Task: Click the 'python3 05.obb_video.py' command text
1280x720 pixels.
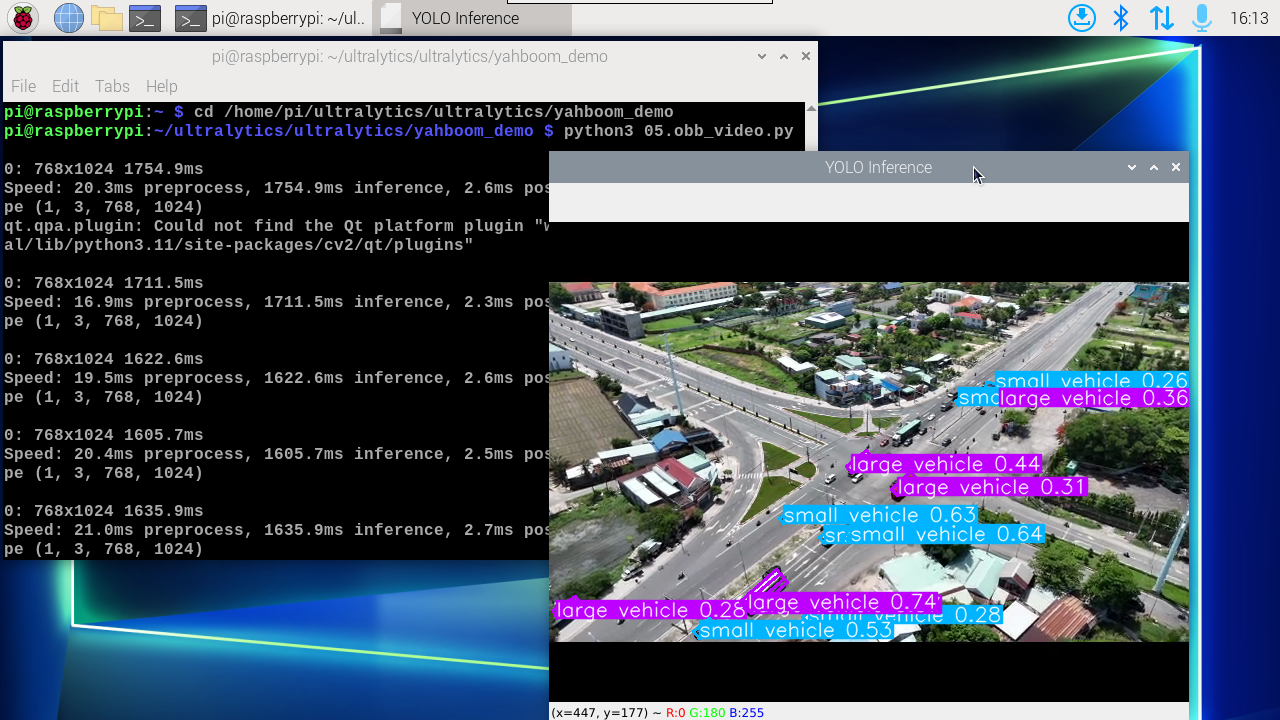Action: pyautogui.click(x=678, y=131)
